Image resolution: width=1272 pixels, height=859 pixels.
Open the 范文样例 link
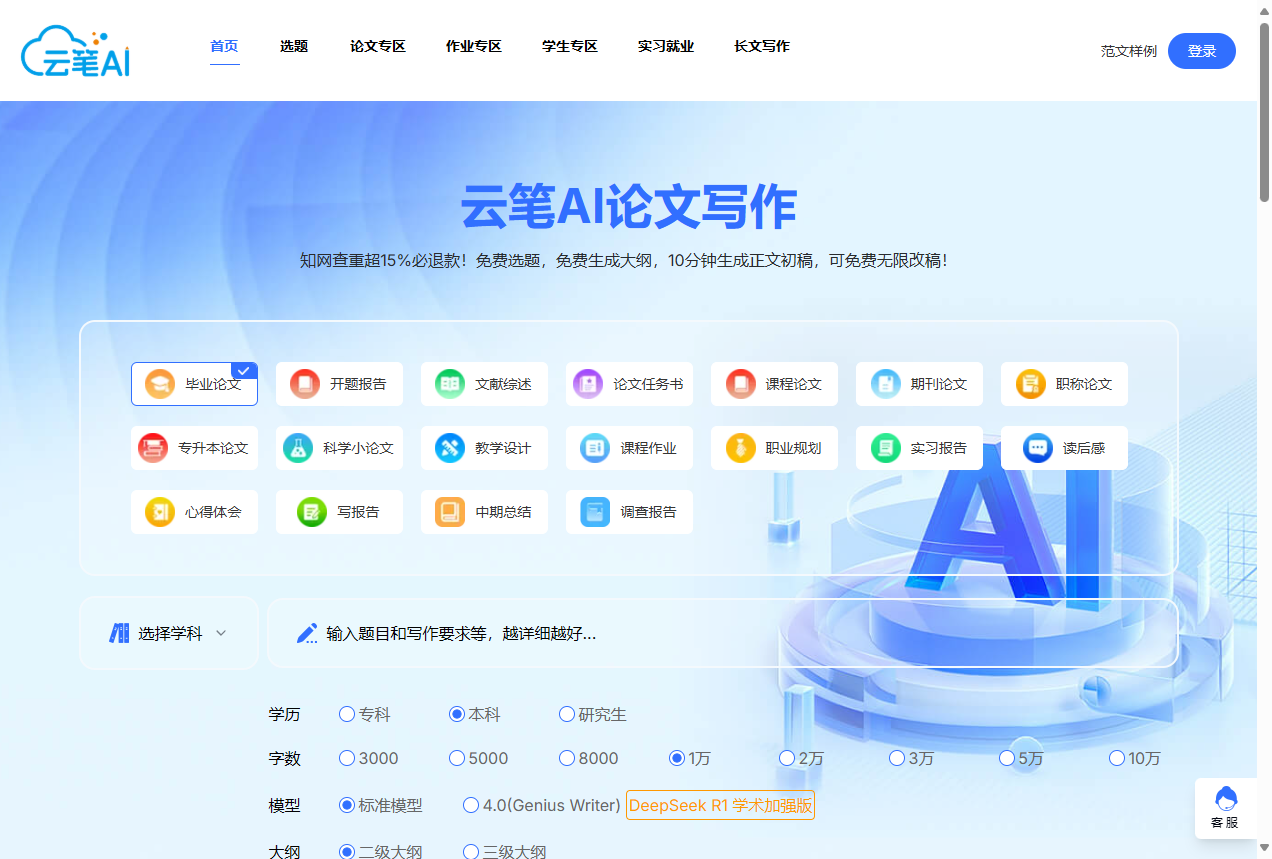pos(1128,51)
